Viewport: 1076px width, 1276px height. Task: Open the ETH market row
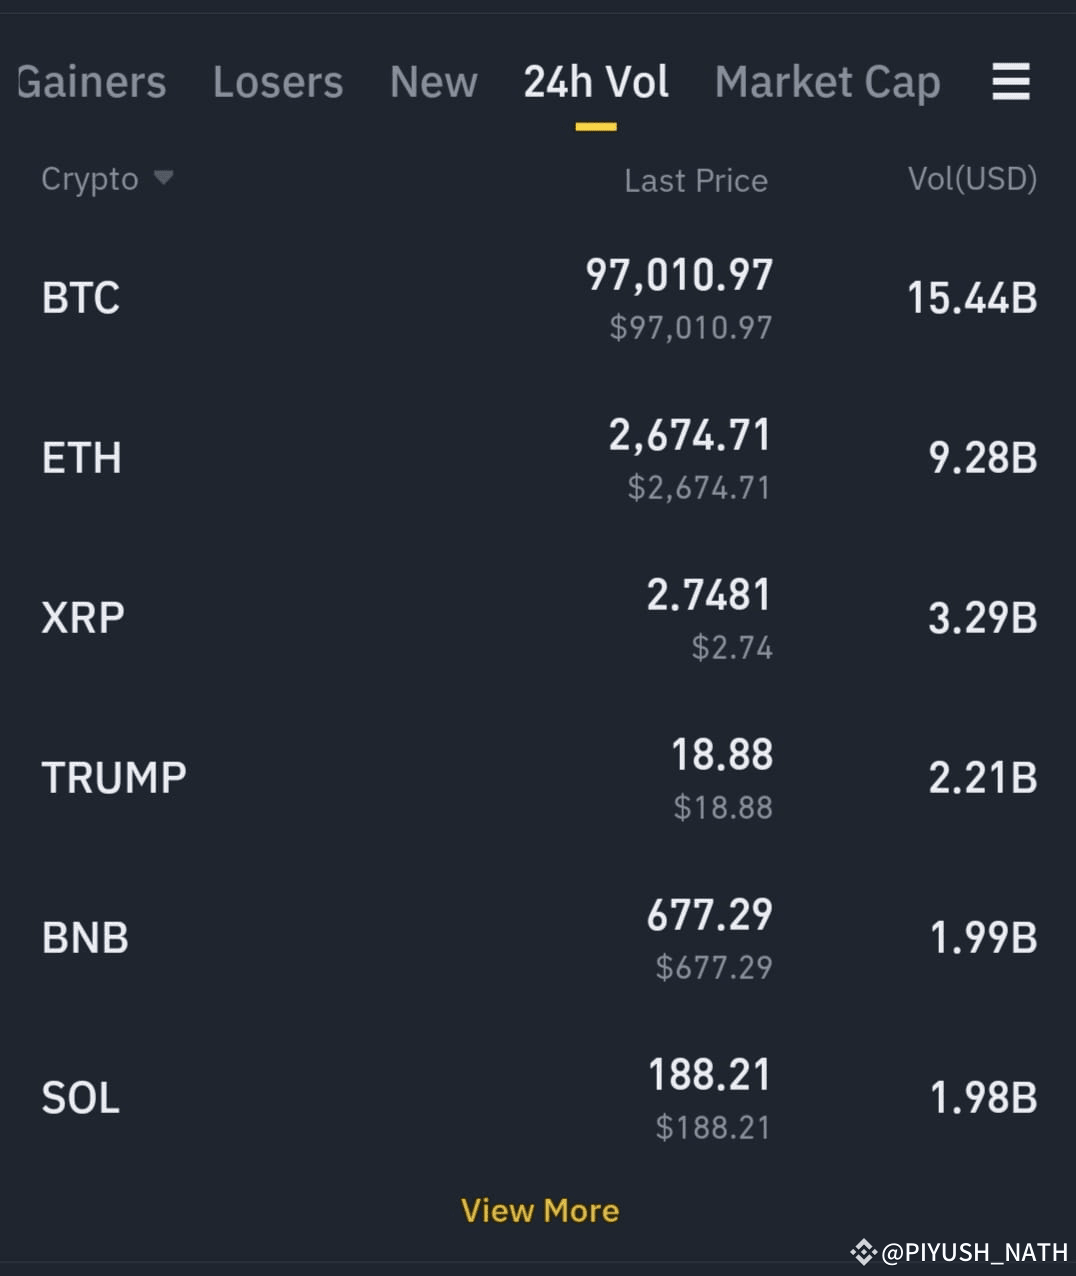pyautogui.click(x=538, y=458)
